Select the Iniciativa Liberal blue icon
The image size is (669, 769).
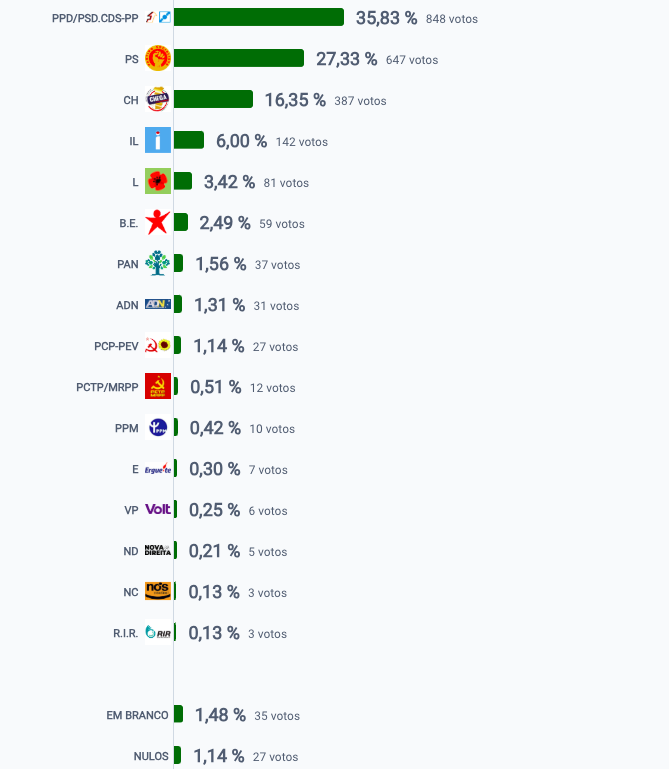point(158,141)
